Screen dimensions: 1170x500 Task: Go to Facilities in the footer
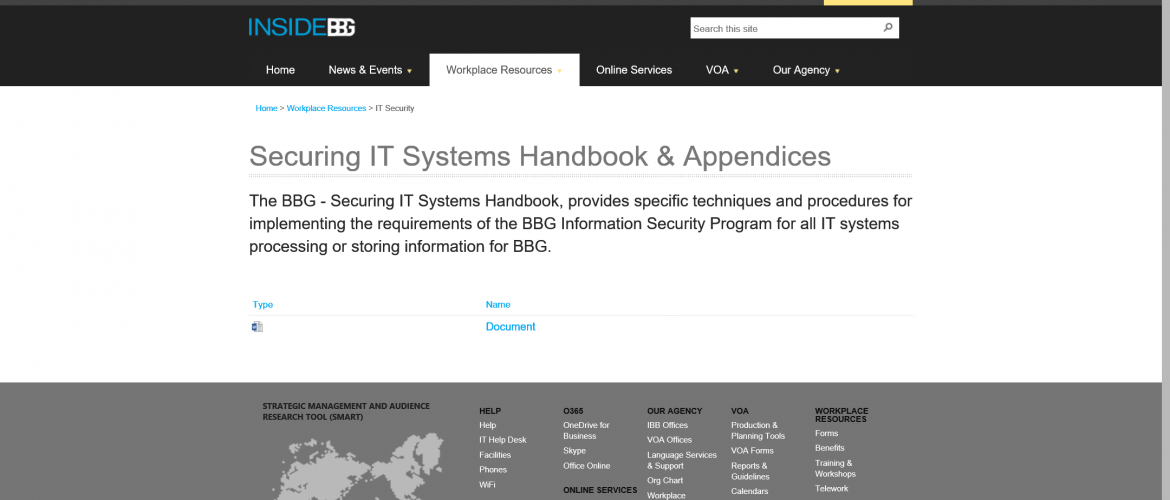495,455
